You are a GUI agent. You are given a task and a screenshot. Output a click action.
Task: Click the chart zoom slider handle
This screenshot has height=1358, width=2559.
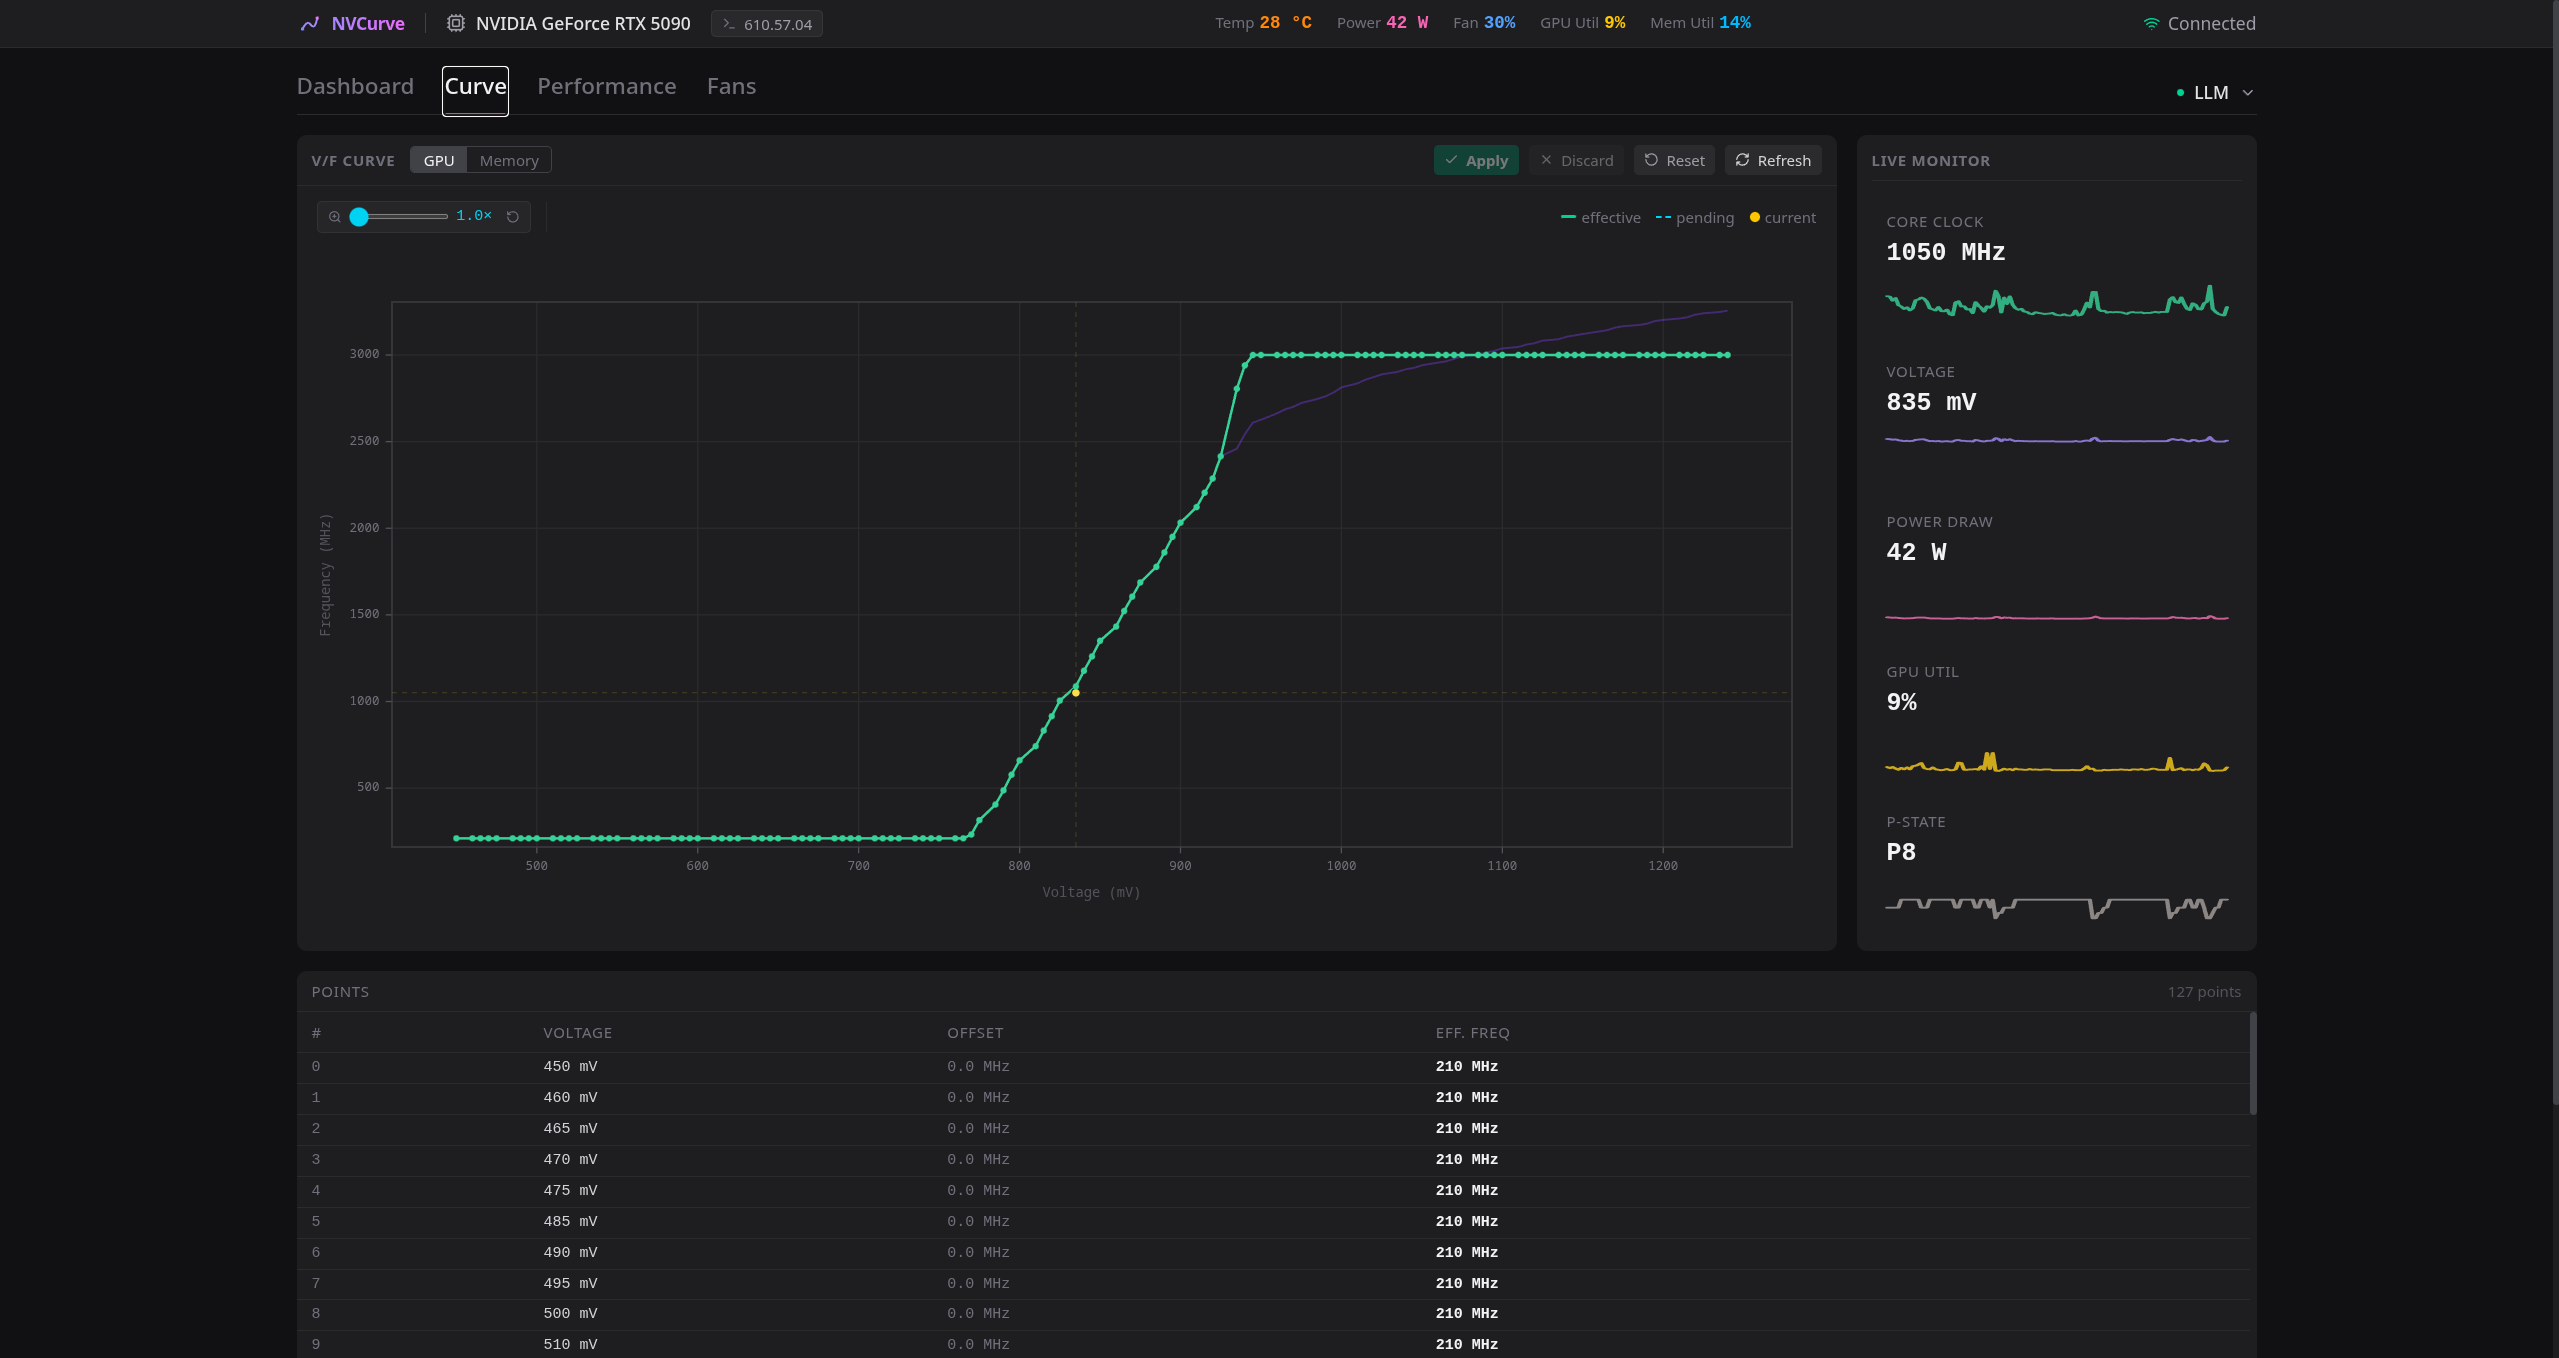pos(359,217)
